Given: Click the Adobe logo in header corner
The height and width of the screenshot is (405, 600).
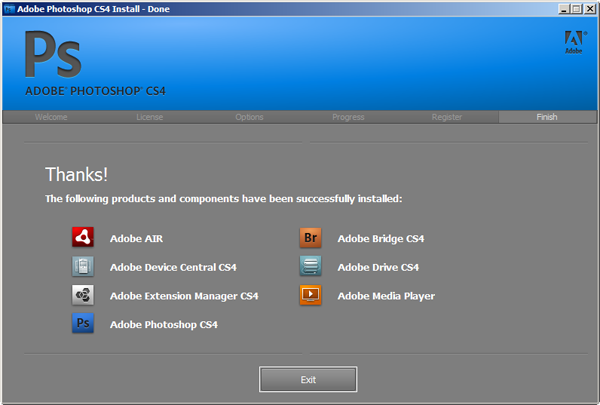Looking at the screenshot, I should pos(574,41).
